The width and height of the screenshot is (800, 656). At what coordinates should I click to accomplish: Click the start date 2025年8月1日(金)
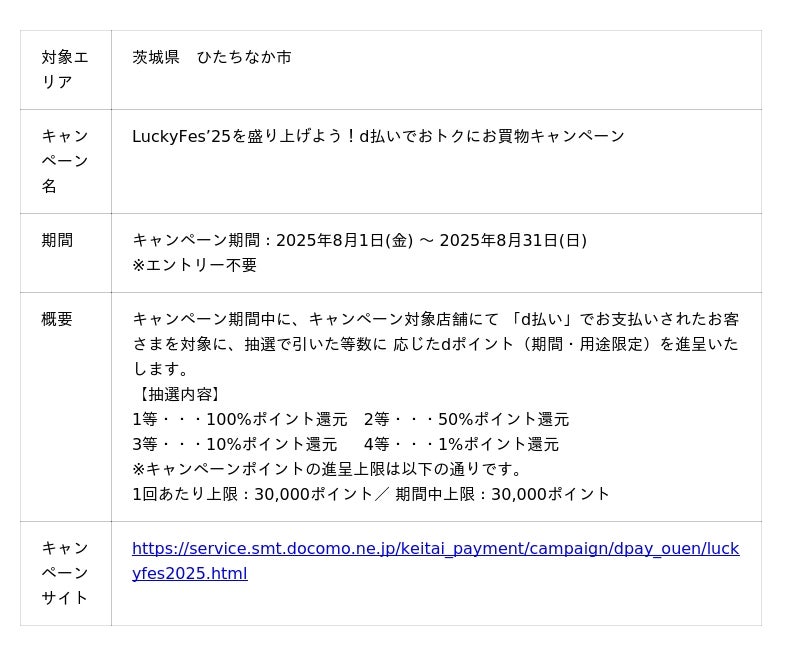click(344, 240)
